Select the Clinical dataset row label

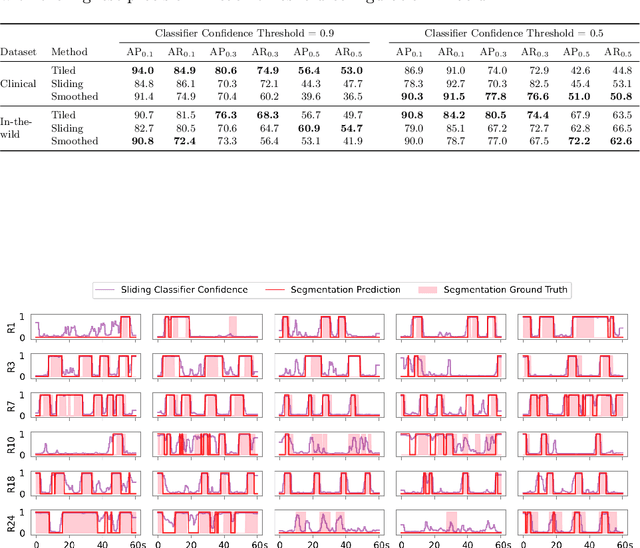(x=18, y=84)
